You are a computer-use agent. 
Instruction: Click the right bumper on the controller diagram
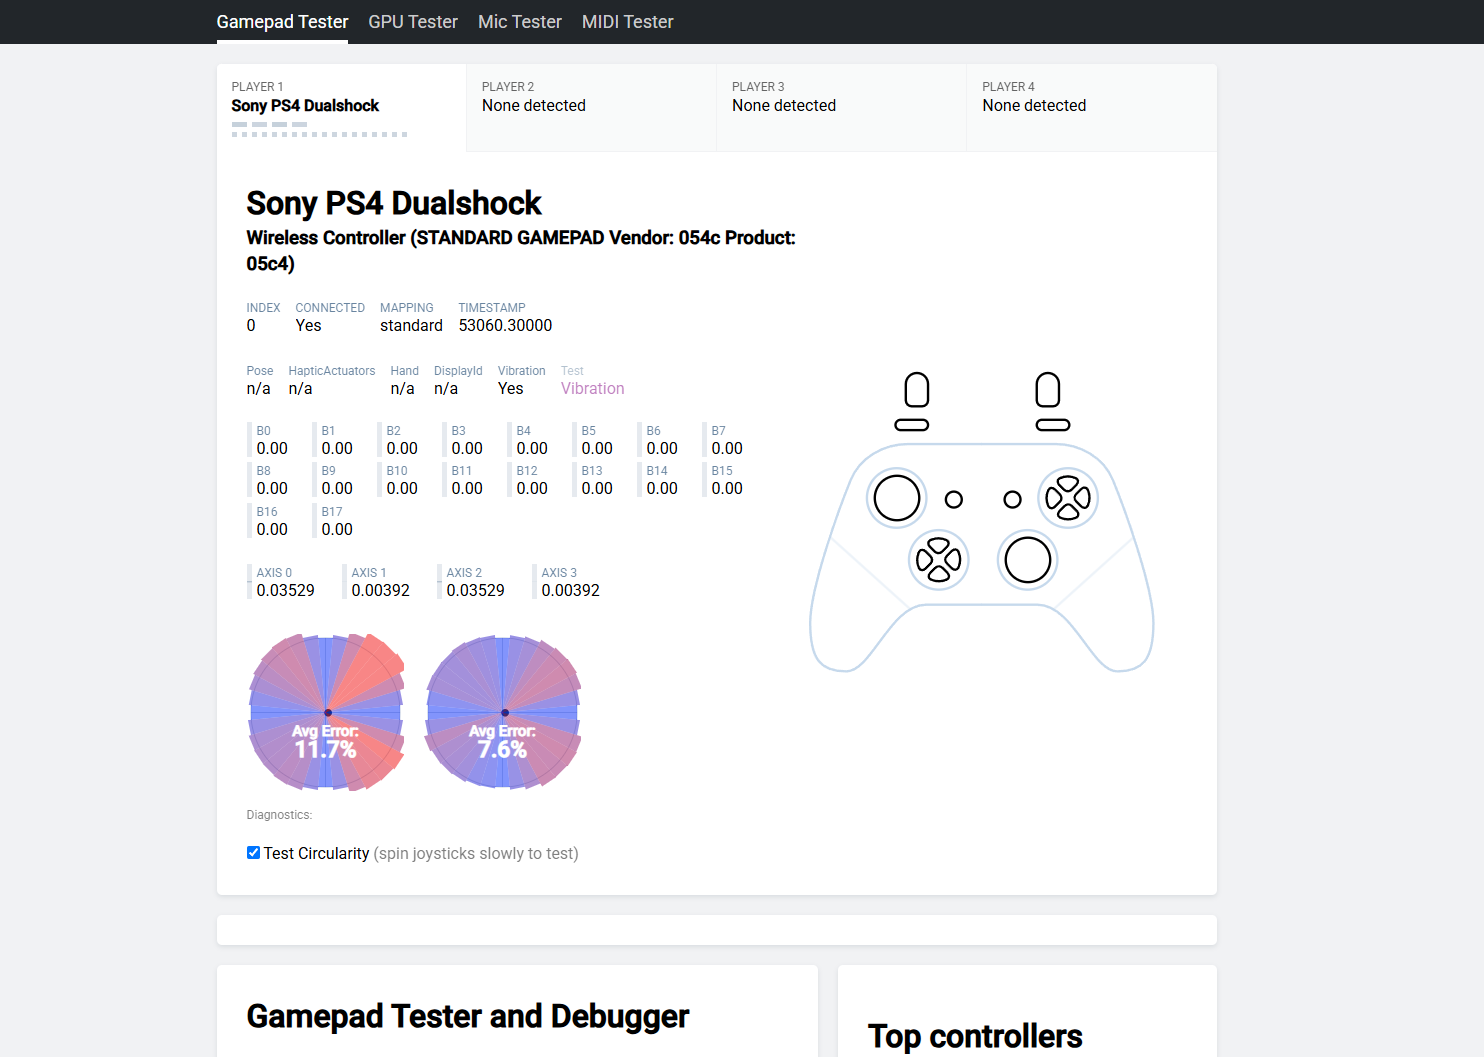coord(1053,425)
